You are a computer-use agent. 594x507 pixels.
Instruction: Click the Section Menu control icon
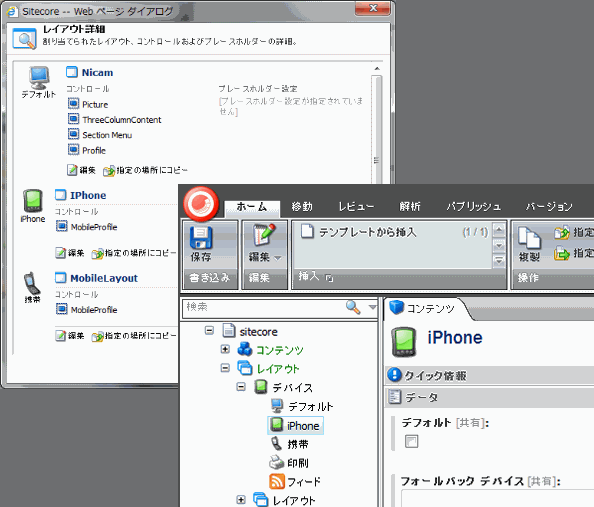(x=73, y=134)
